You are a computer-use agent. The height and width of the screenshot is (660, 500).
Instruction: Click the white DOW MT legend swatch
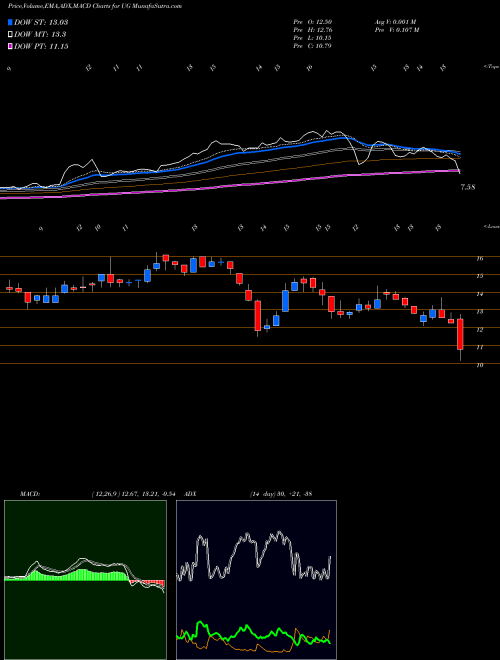10,35
